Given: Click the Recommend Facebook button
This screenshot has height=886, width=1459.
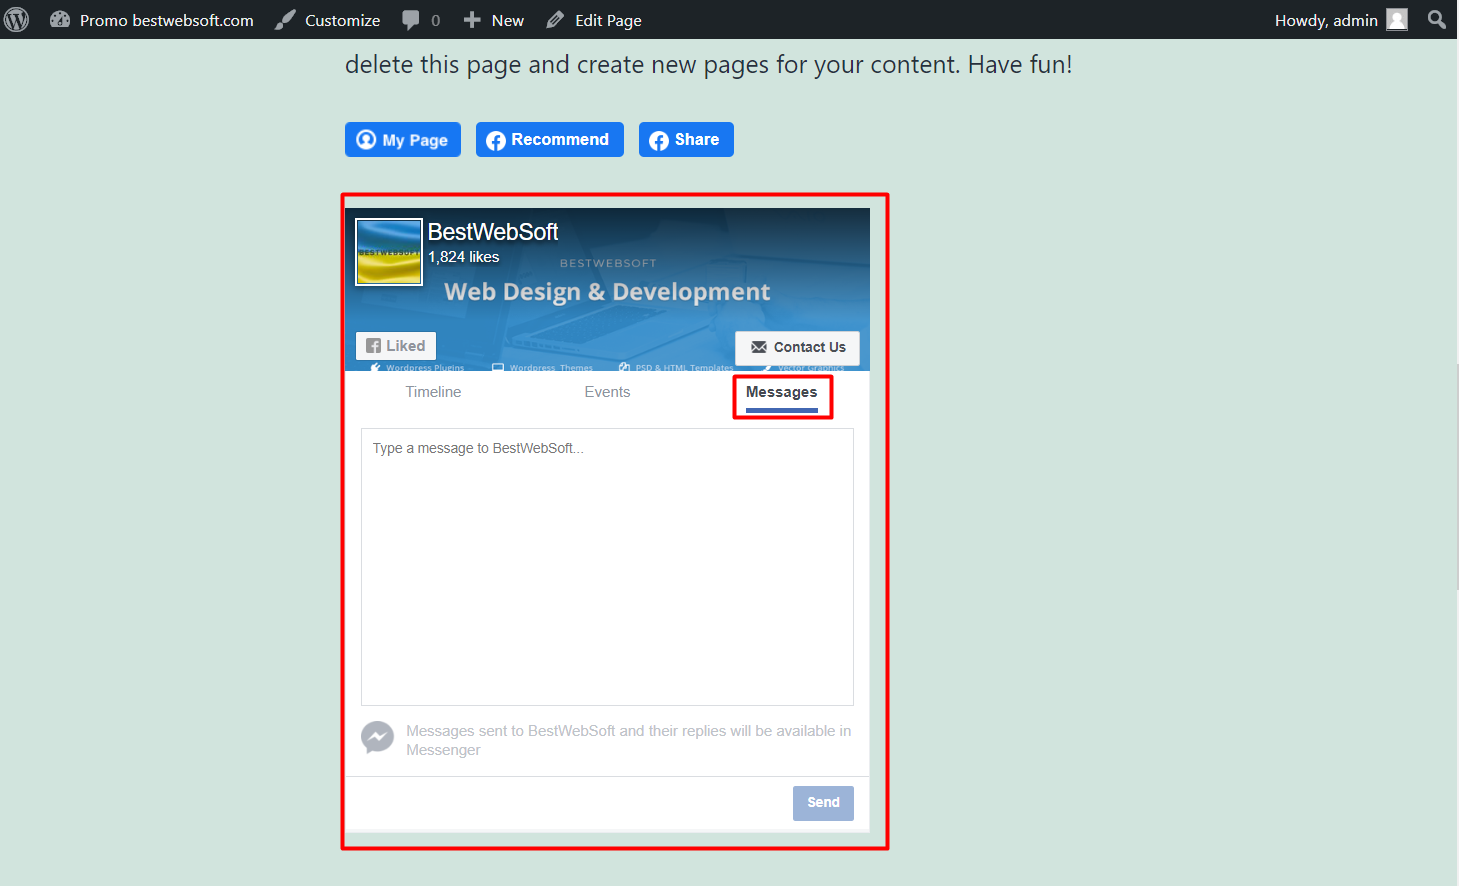Looking at the screenshot, I should (550, 140).
